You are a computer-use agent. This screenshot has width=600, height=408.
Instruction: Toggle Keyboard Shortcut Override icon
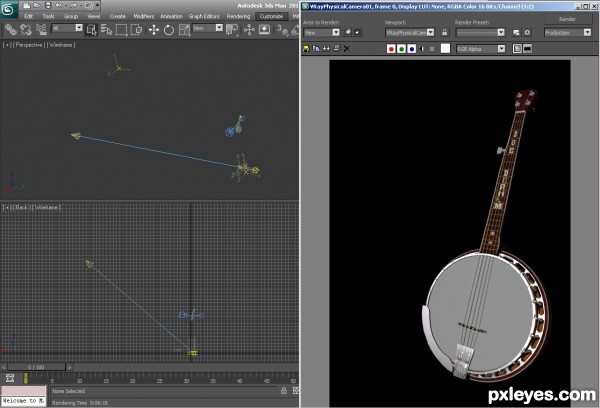264,29
